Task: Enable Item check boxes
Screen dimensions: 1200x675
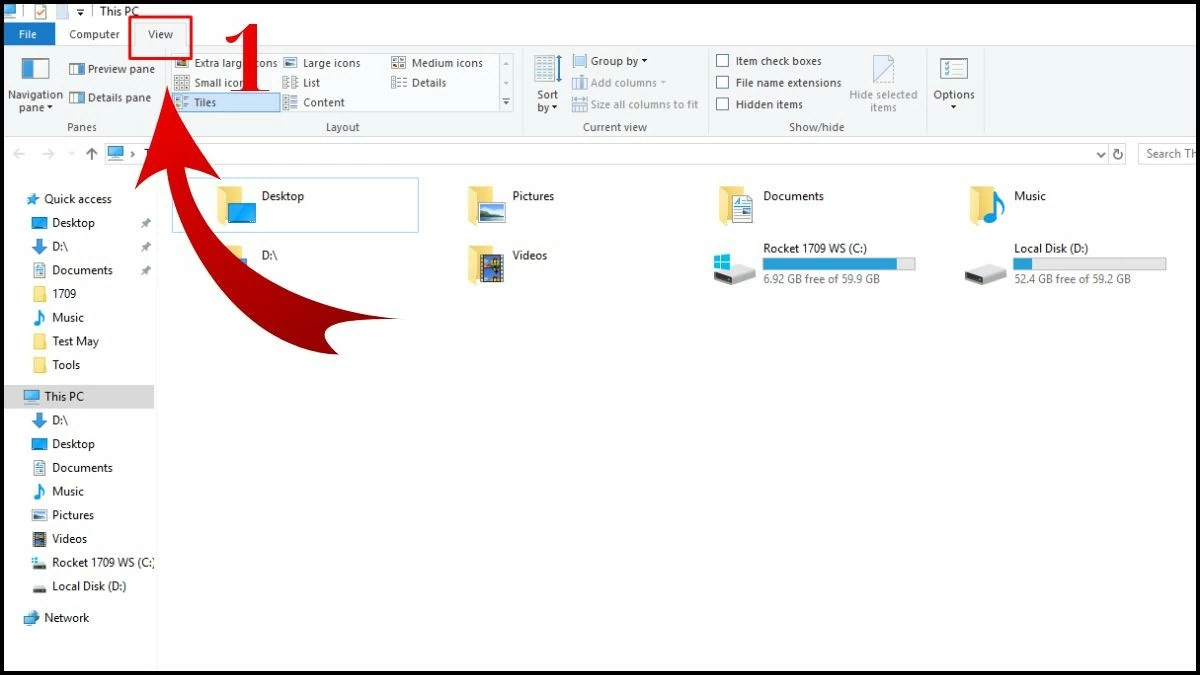Action: tap(770, 60)
